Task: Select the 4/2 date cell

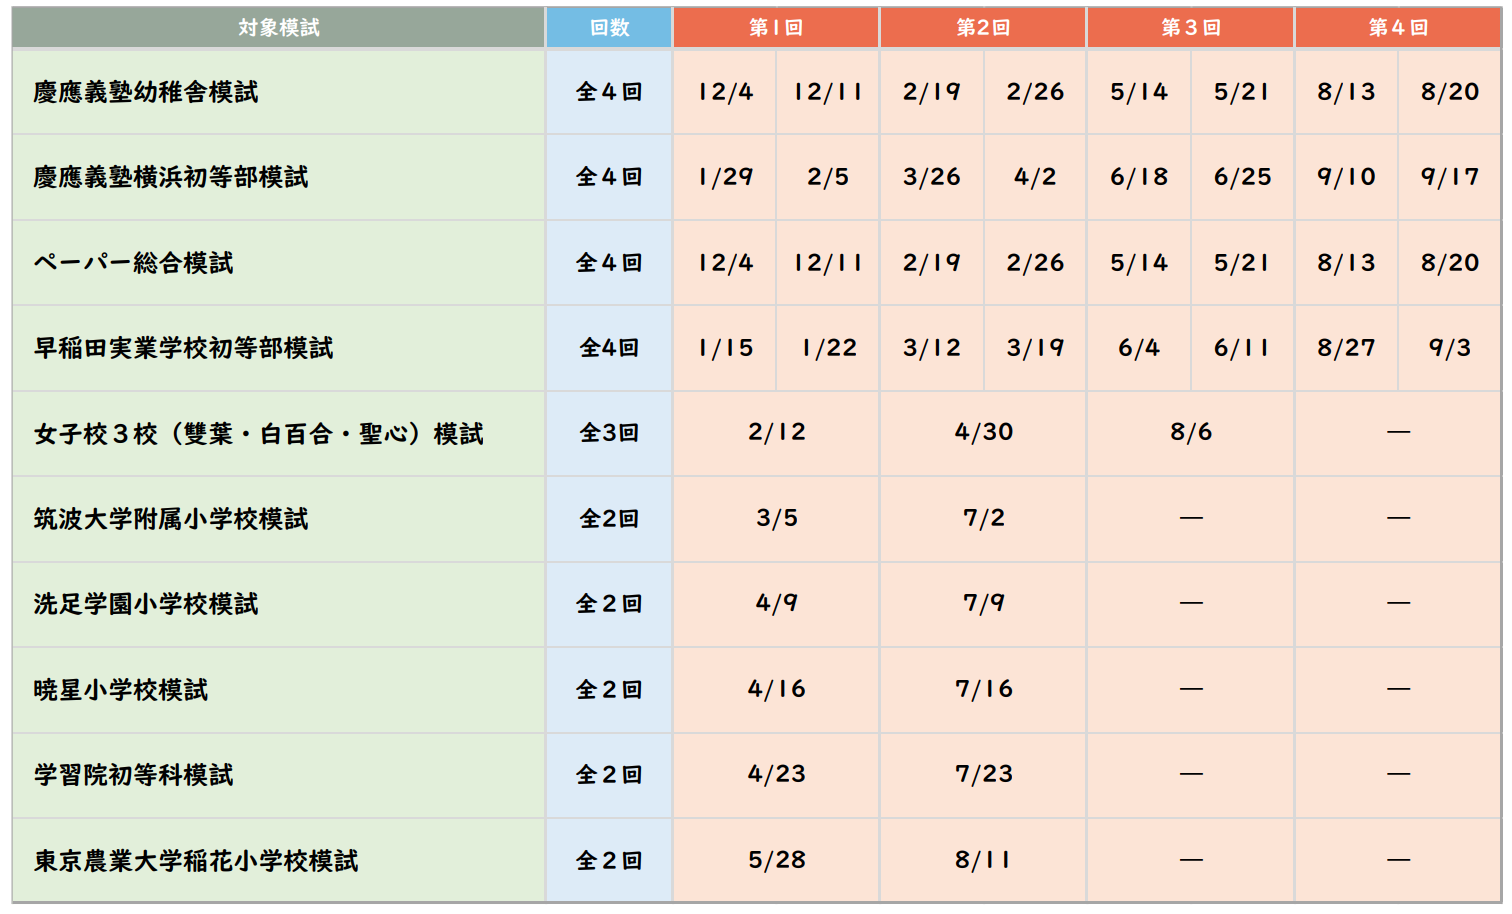Action: [x=1035, y=177]
